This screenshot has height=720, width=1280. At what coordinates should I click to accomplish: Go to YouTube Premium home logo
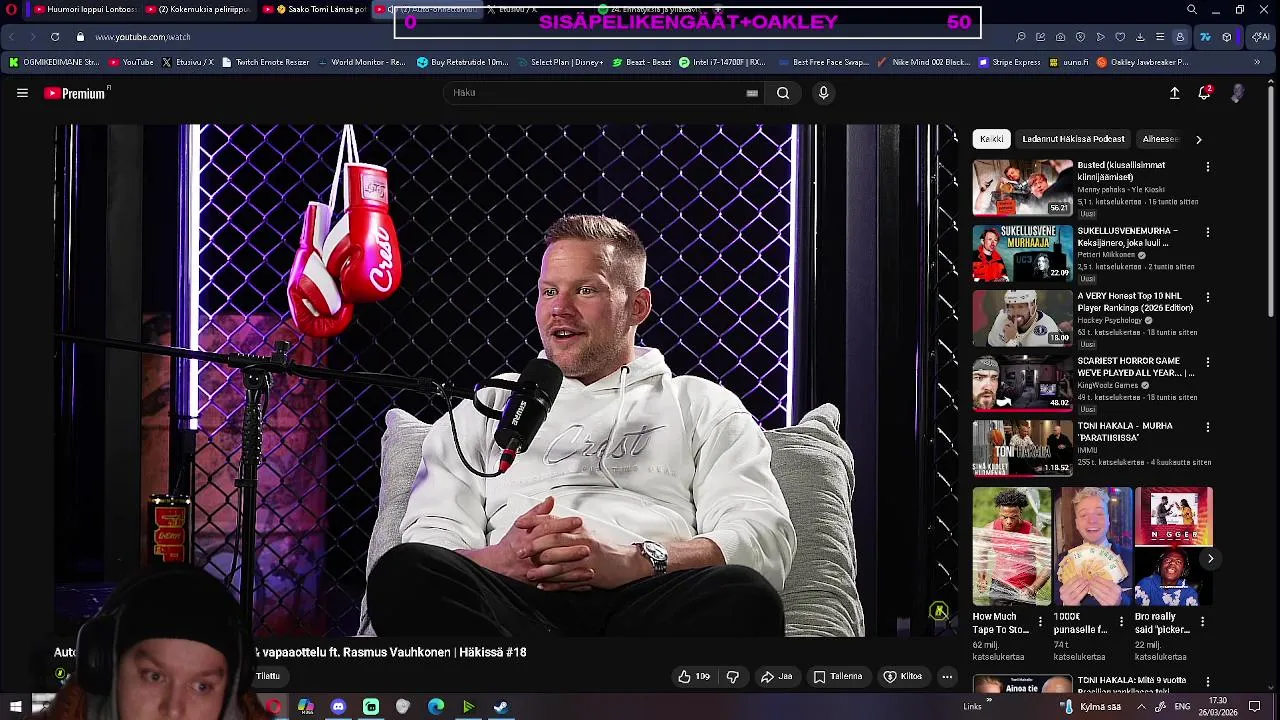pos(76,93)
